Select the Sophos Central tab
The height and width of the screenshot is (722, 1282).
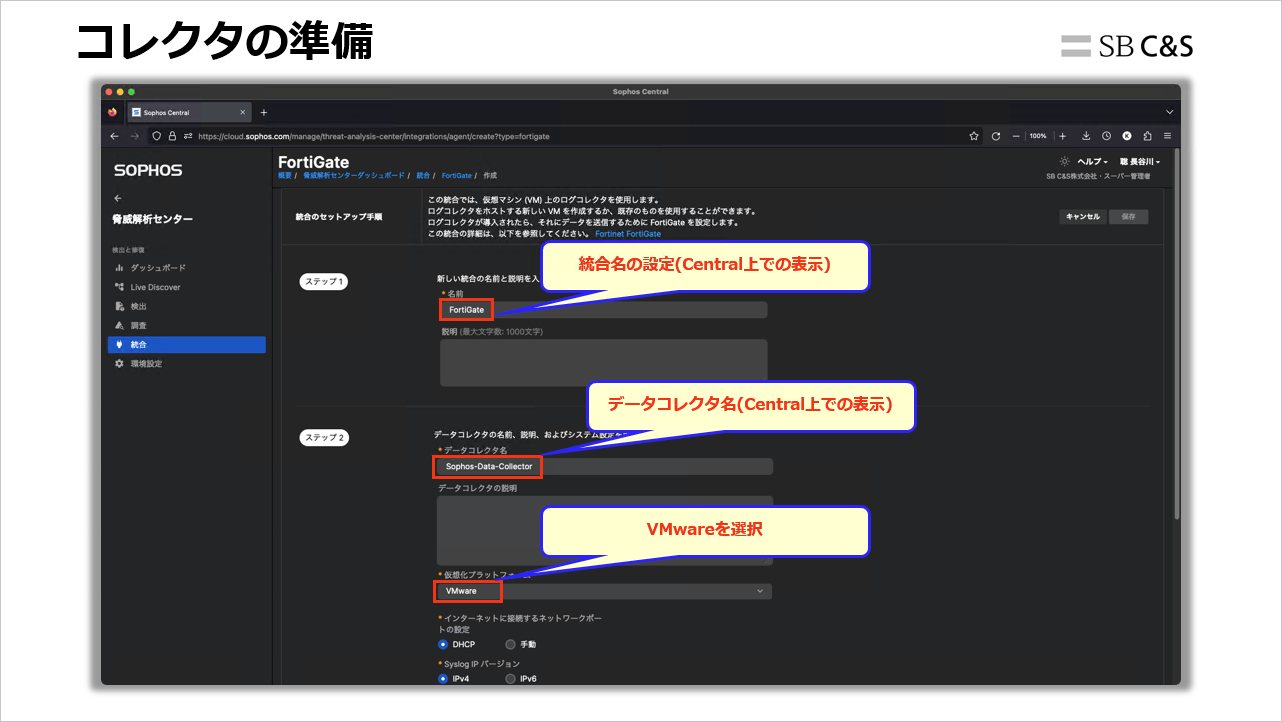click(188, 112)
